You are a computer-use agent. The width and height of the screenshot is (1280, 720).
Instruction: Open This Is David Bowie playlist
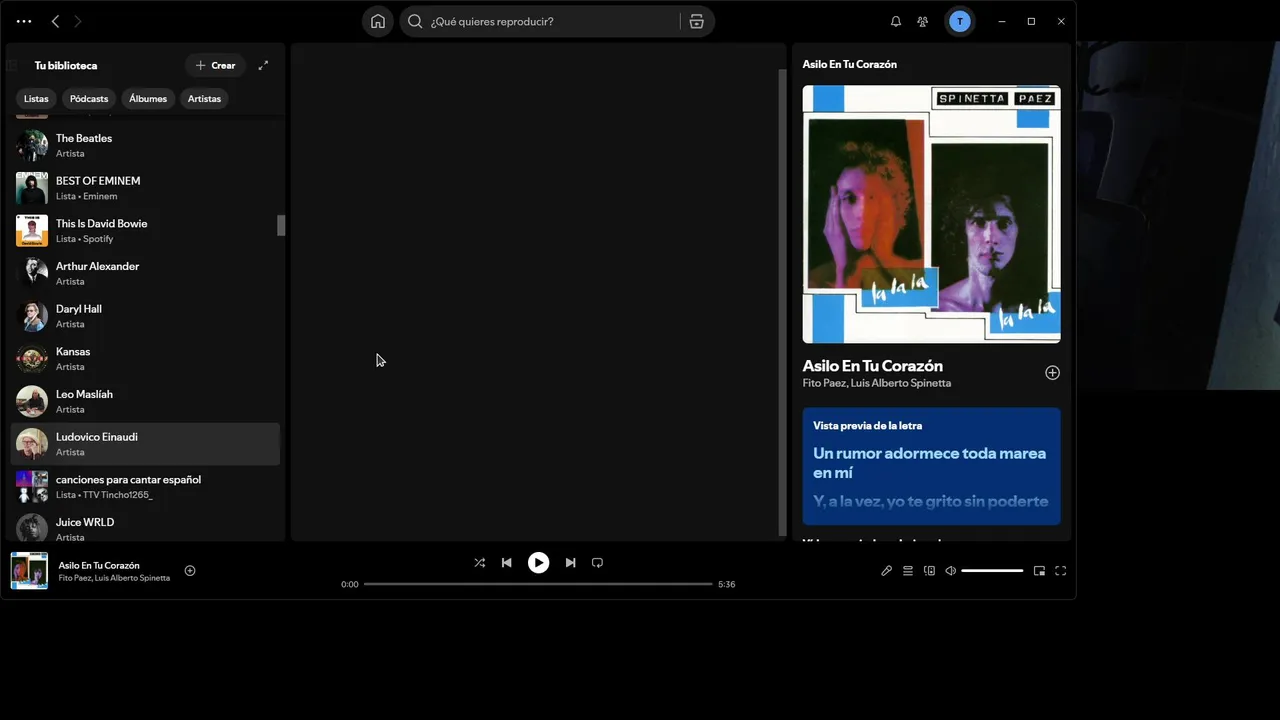click(x=145, y=231)
